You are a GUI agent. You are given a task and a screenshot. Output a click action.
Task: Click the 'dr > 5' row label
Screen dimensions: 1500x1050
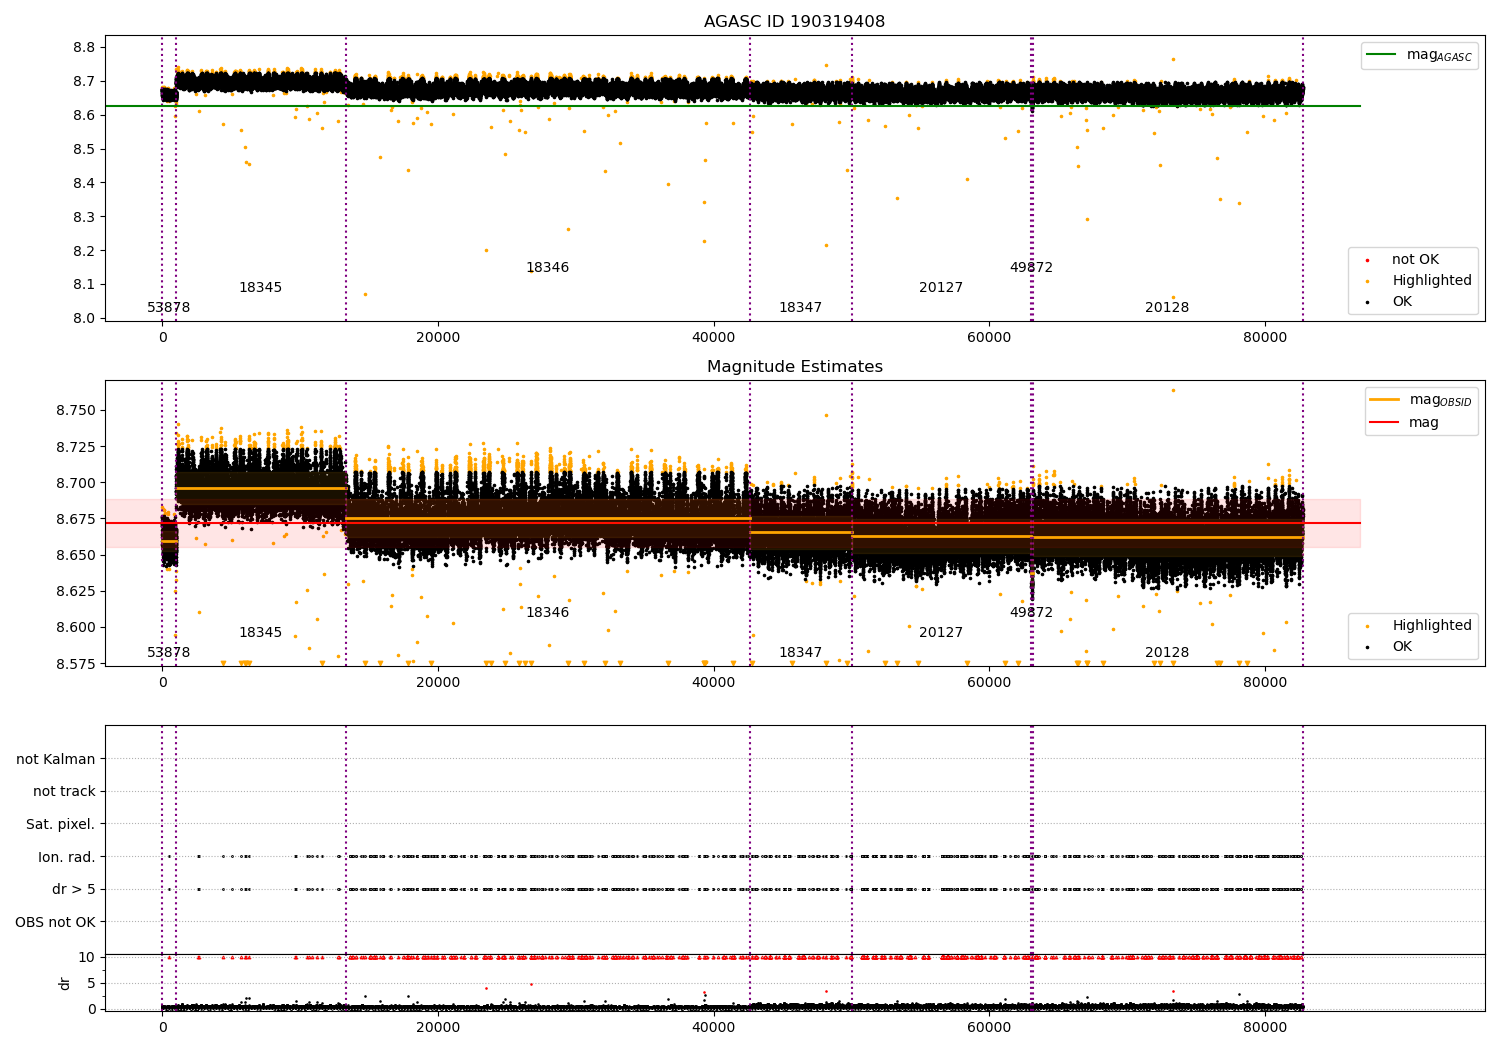pyautogui.click(x=74, y=890)
